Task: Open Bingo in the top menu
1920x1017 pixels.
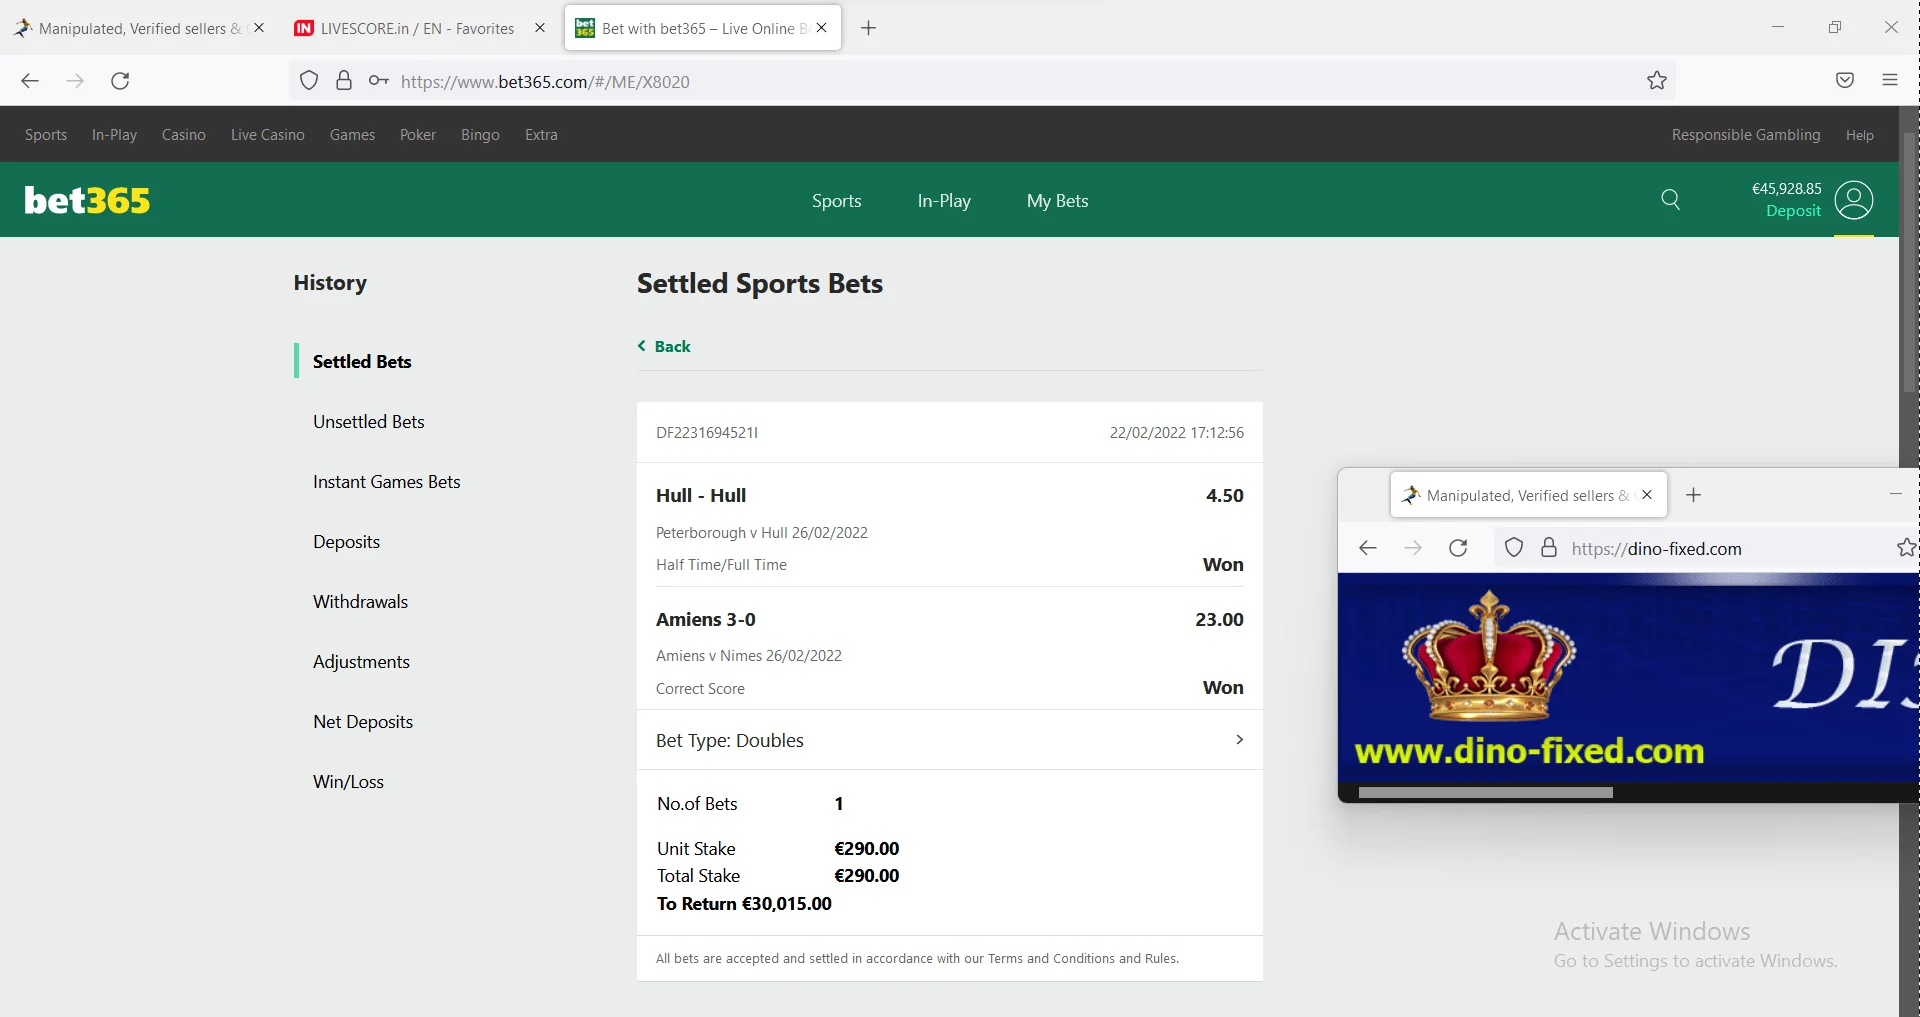Action: point(480,135)
